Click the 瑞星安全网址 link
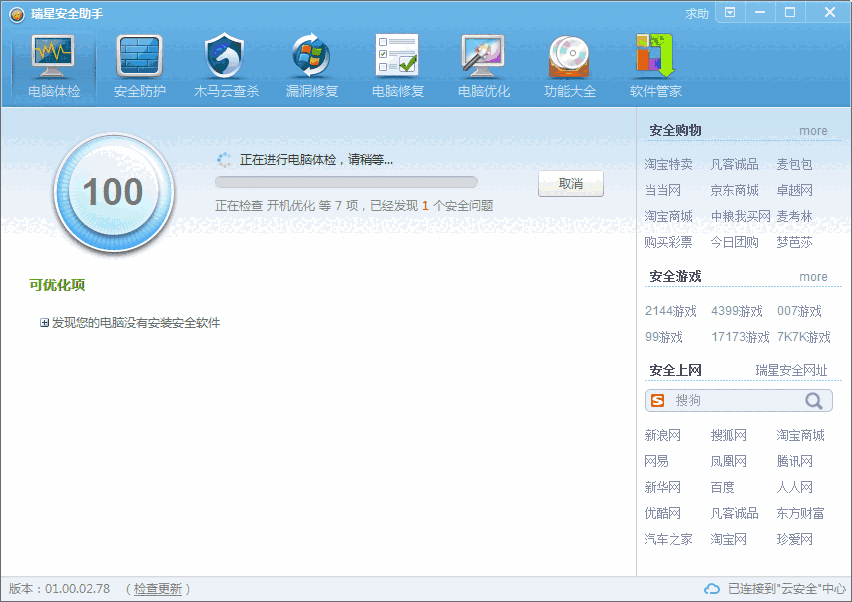This screenshot has height=602, width=852. 793,369
